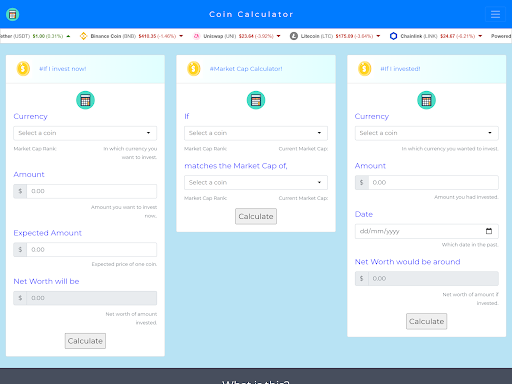Click Binance Coin (BNB) ticker entry
Image resolution: width=512 pixels, height=384 pixels.
pos(132,36)
